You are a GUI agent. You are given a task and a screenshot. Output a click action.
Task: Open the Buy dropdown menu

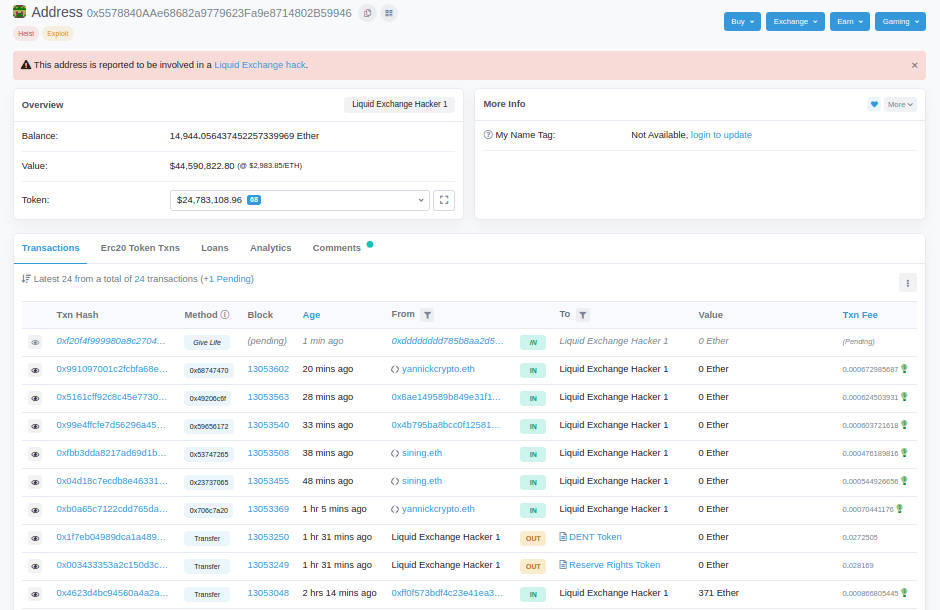click(742, 21)
